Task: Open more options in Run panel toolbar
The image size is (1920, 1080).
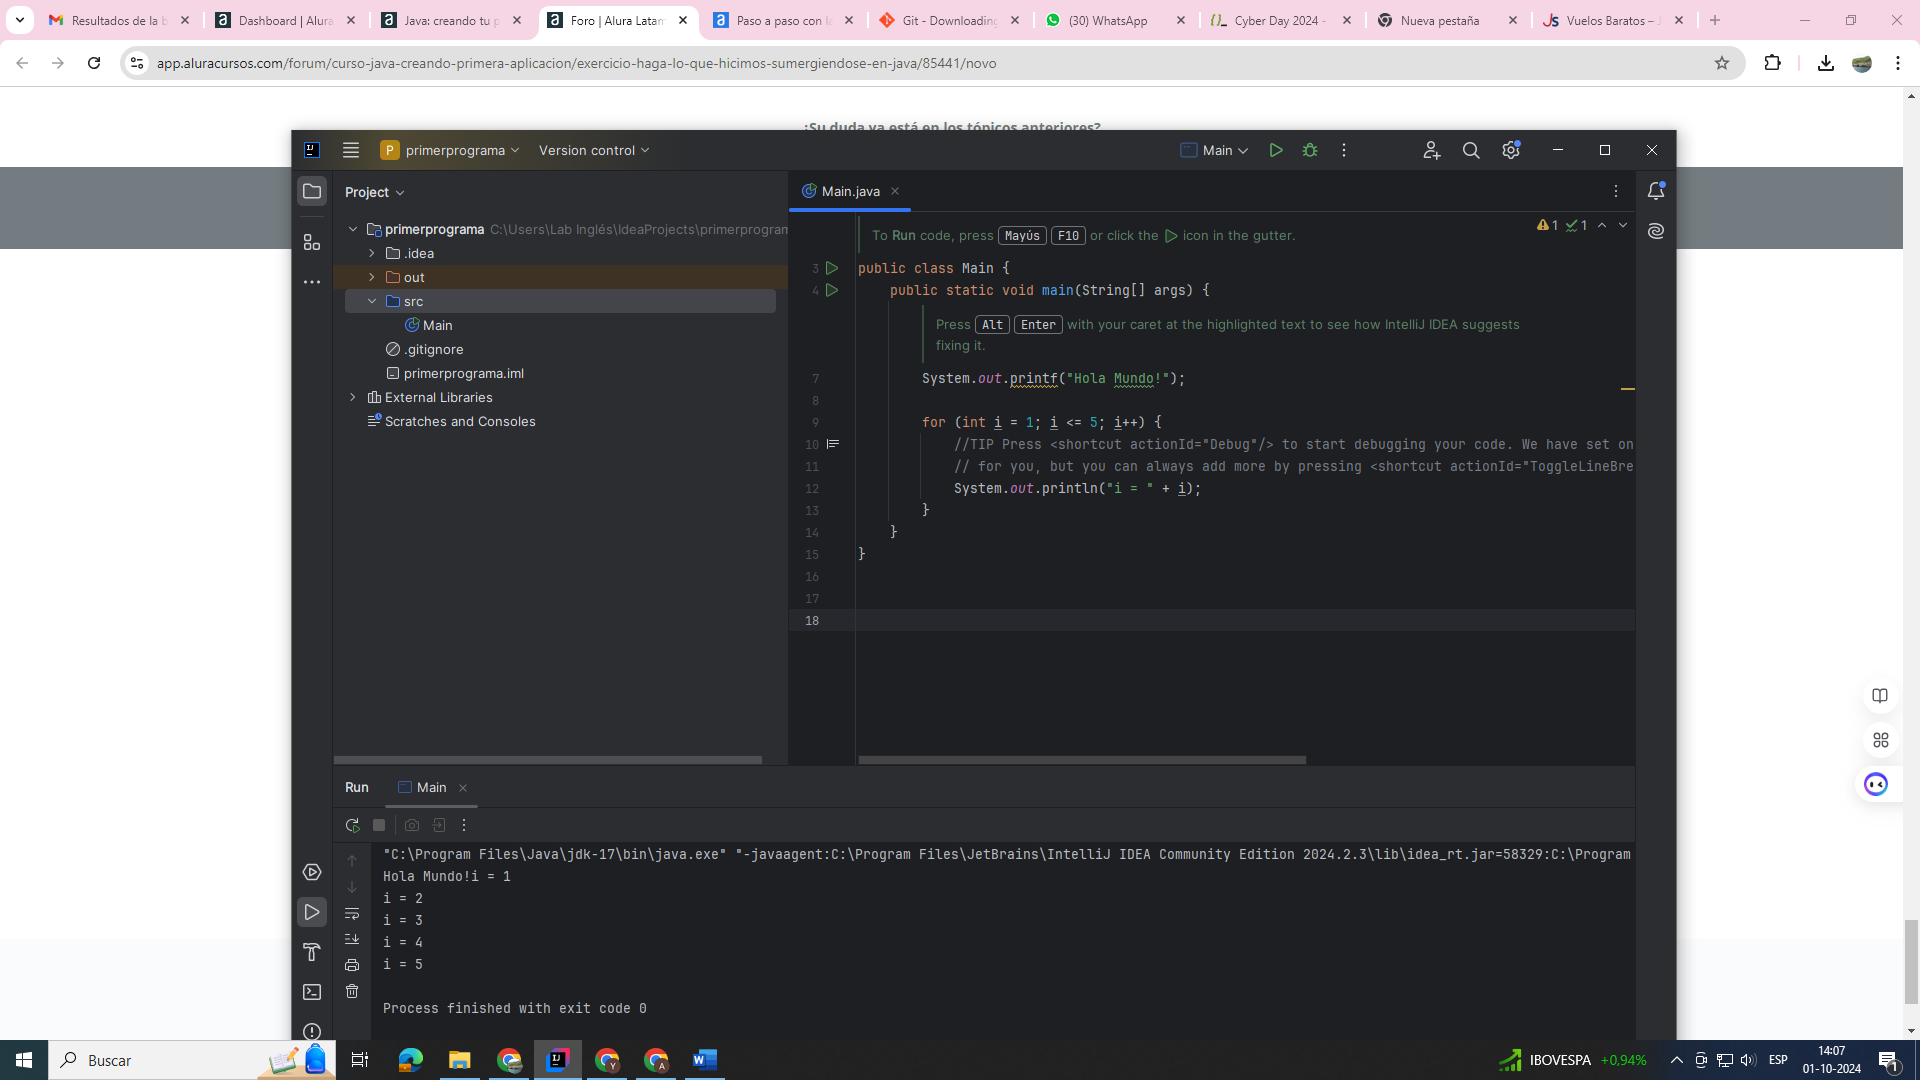Action: (x=464, y=825)
